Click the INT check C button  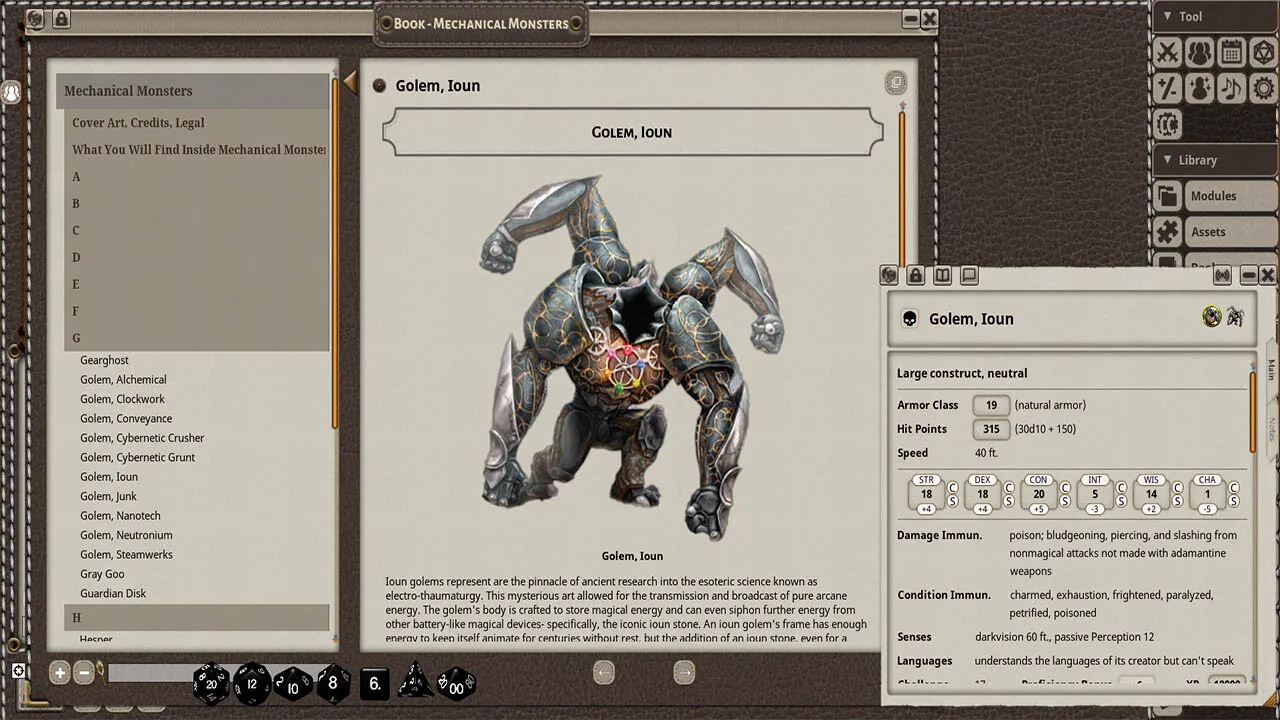(1122, 488)
